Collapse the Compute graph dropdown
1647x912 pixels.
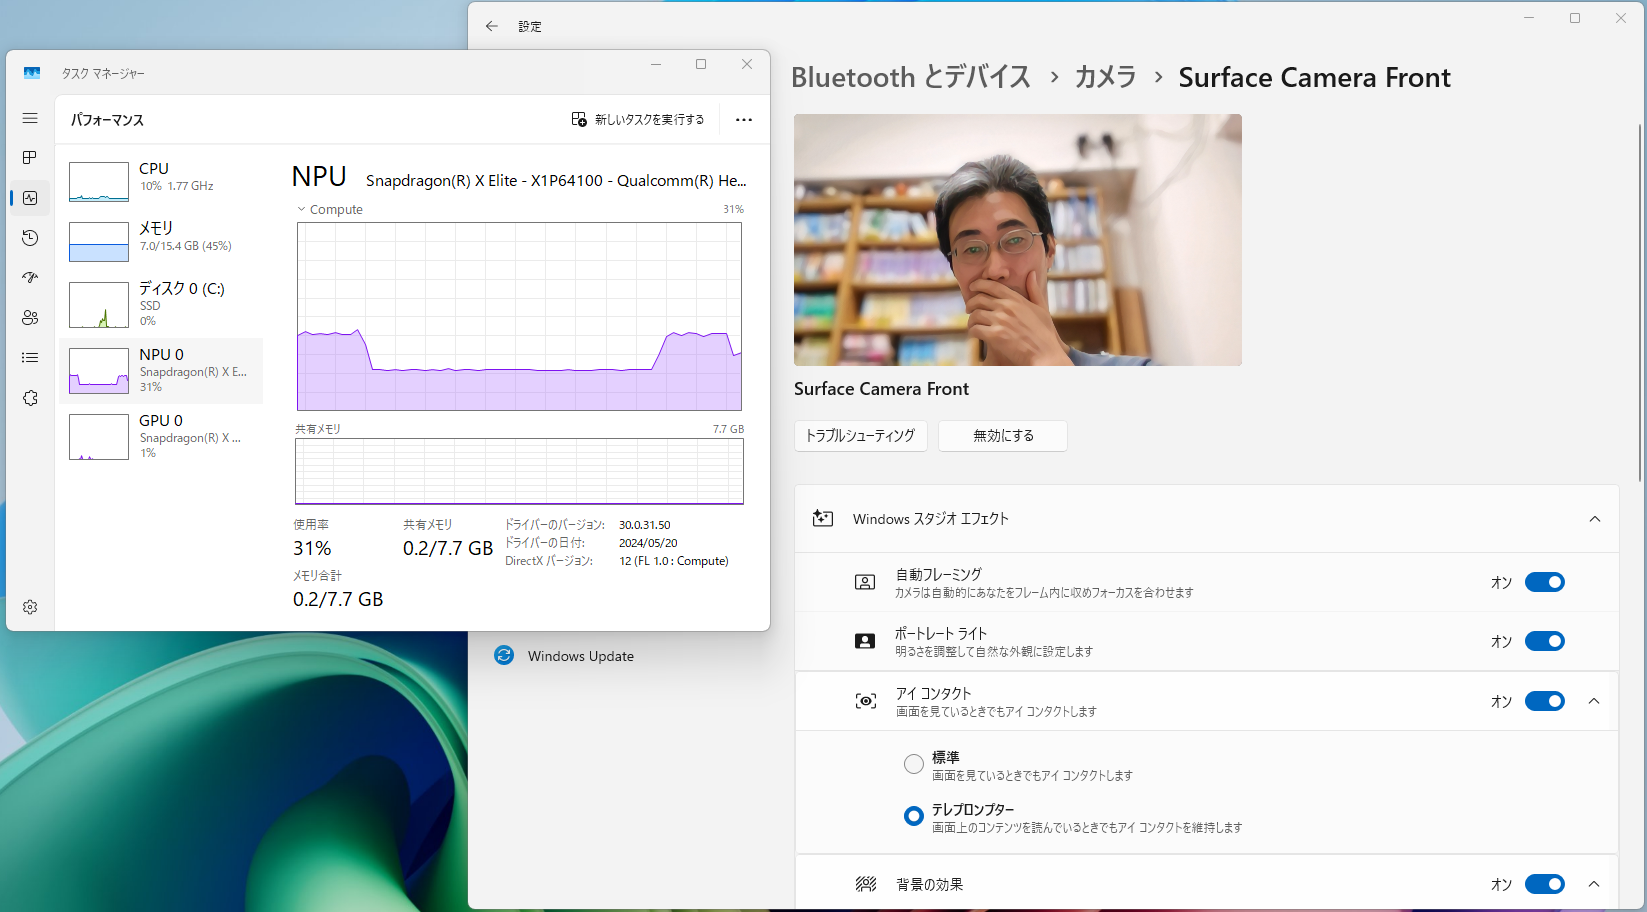click(x=301, y=209)
